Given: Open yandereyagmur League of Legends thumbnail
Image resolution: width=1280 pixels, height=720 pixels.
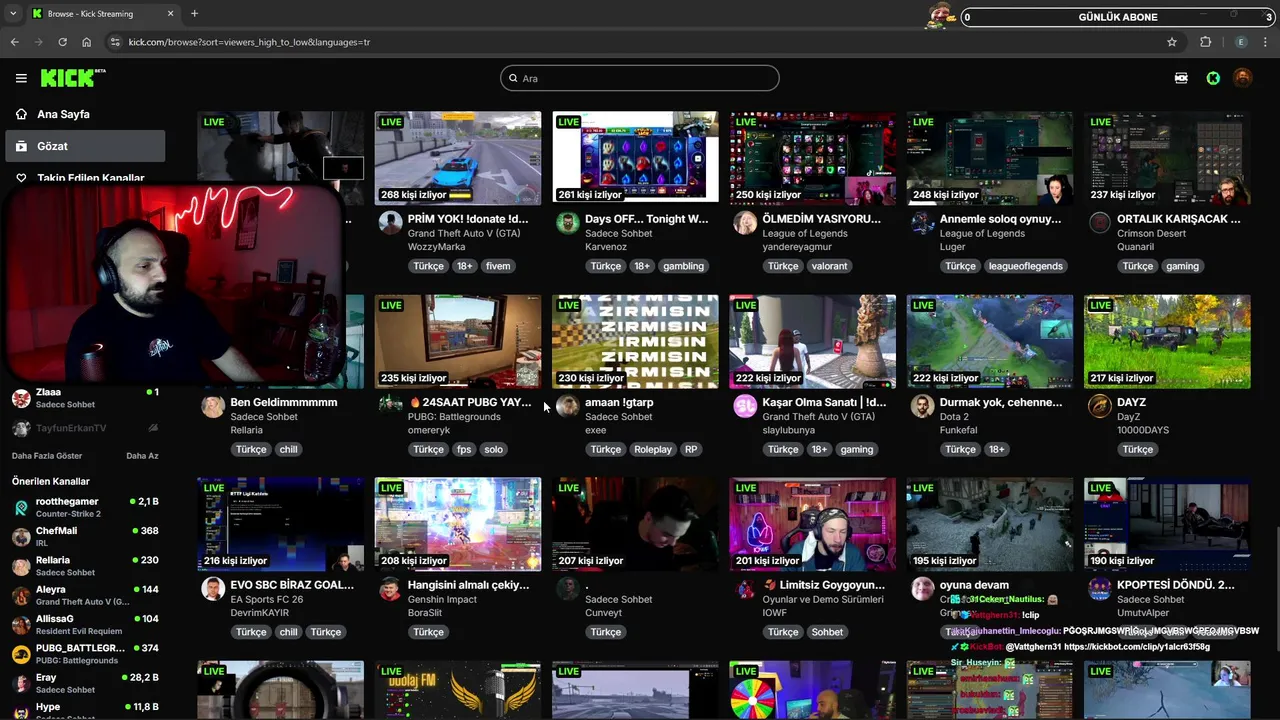Looking at the screenshot, I should point(813,158).
